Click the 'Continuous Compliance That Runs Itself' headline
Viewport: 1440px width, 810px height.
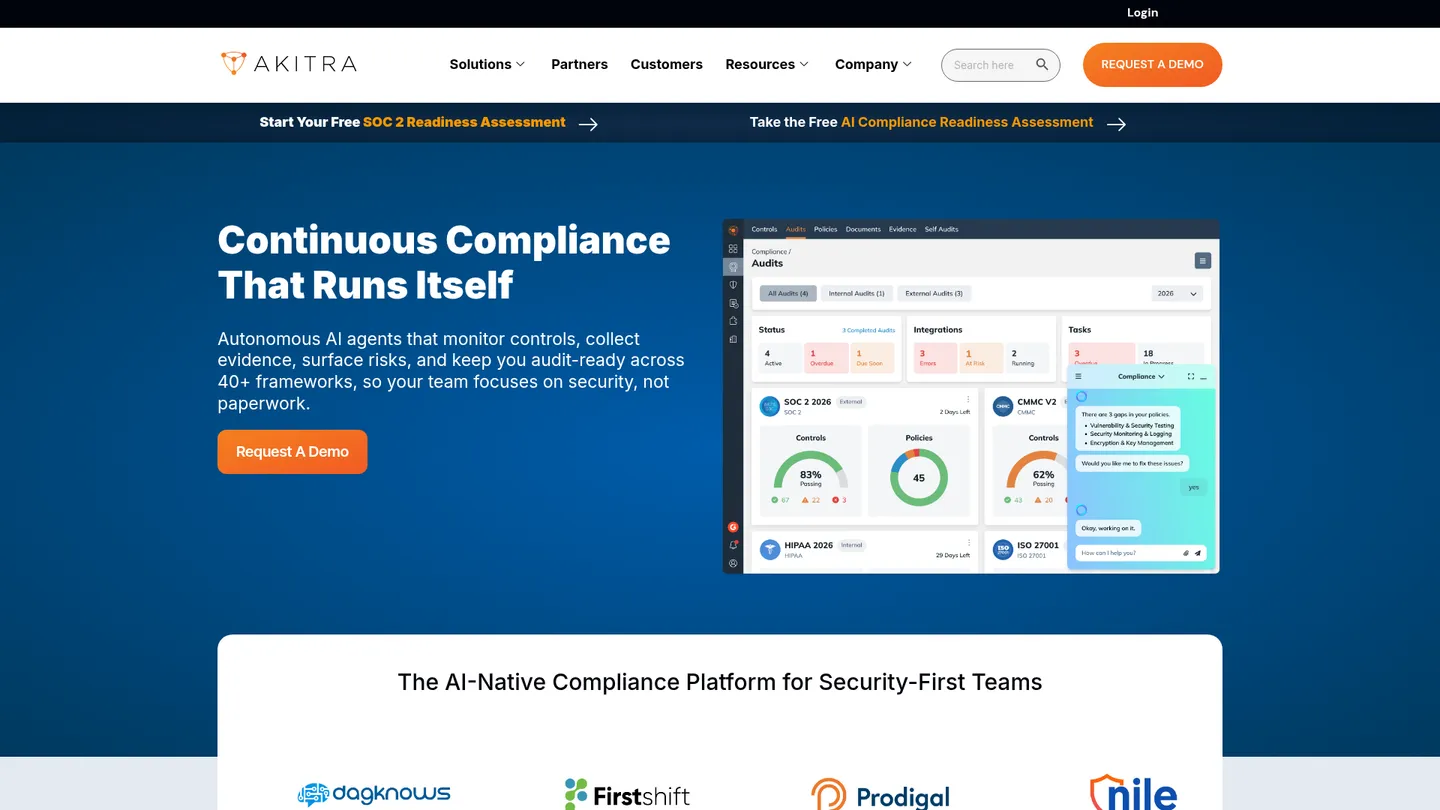(x=444, y=262)
